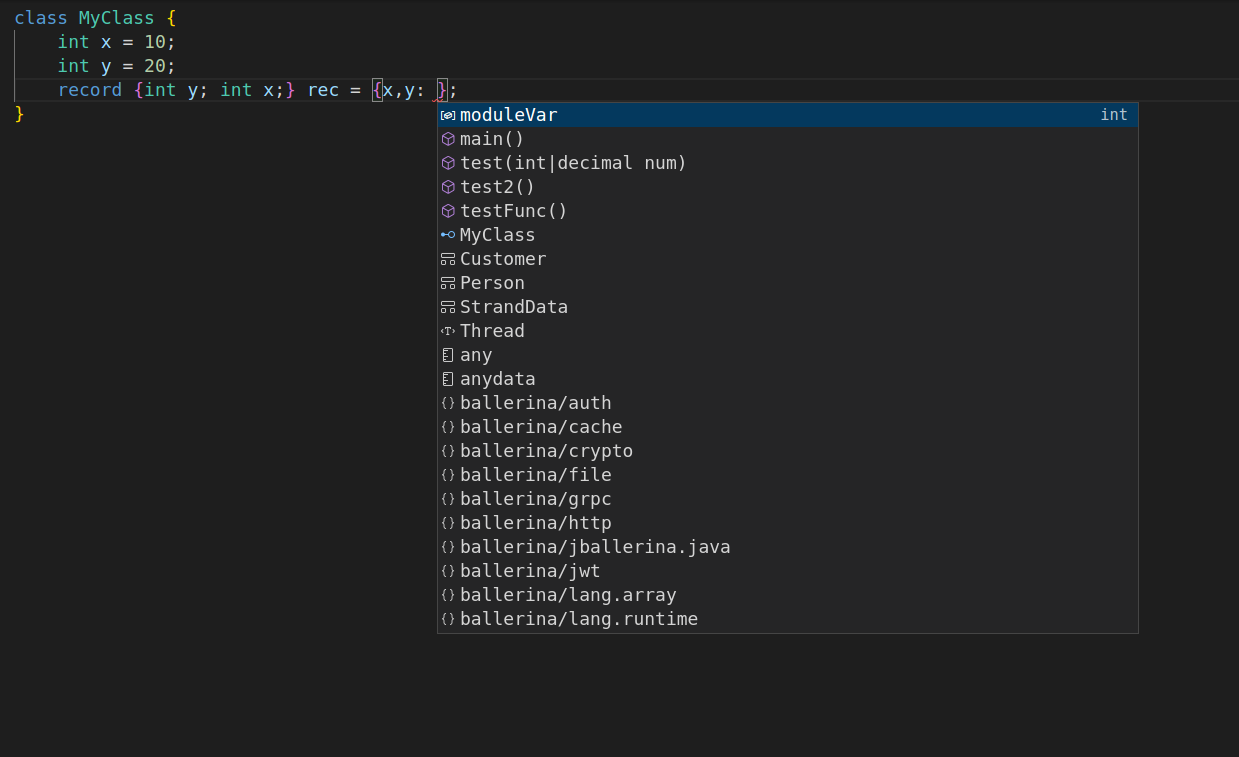Screen dimensions: 1239x757
Task: Click the cube icon next to test2()
Action: click(448, 187)
